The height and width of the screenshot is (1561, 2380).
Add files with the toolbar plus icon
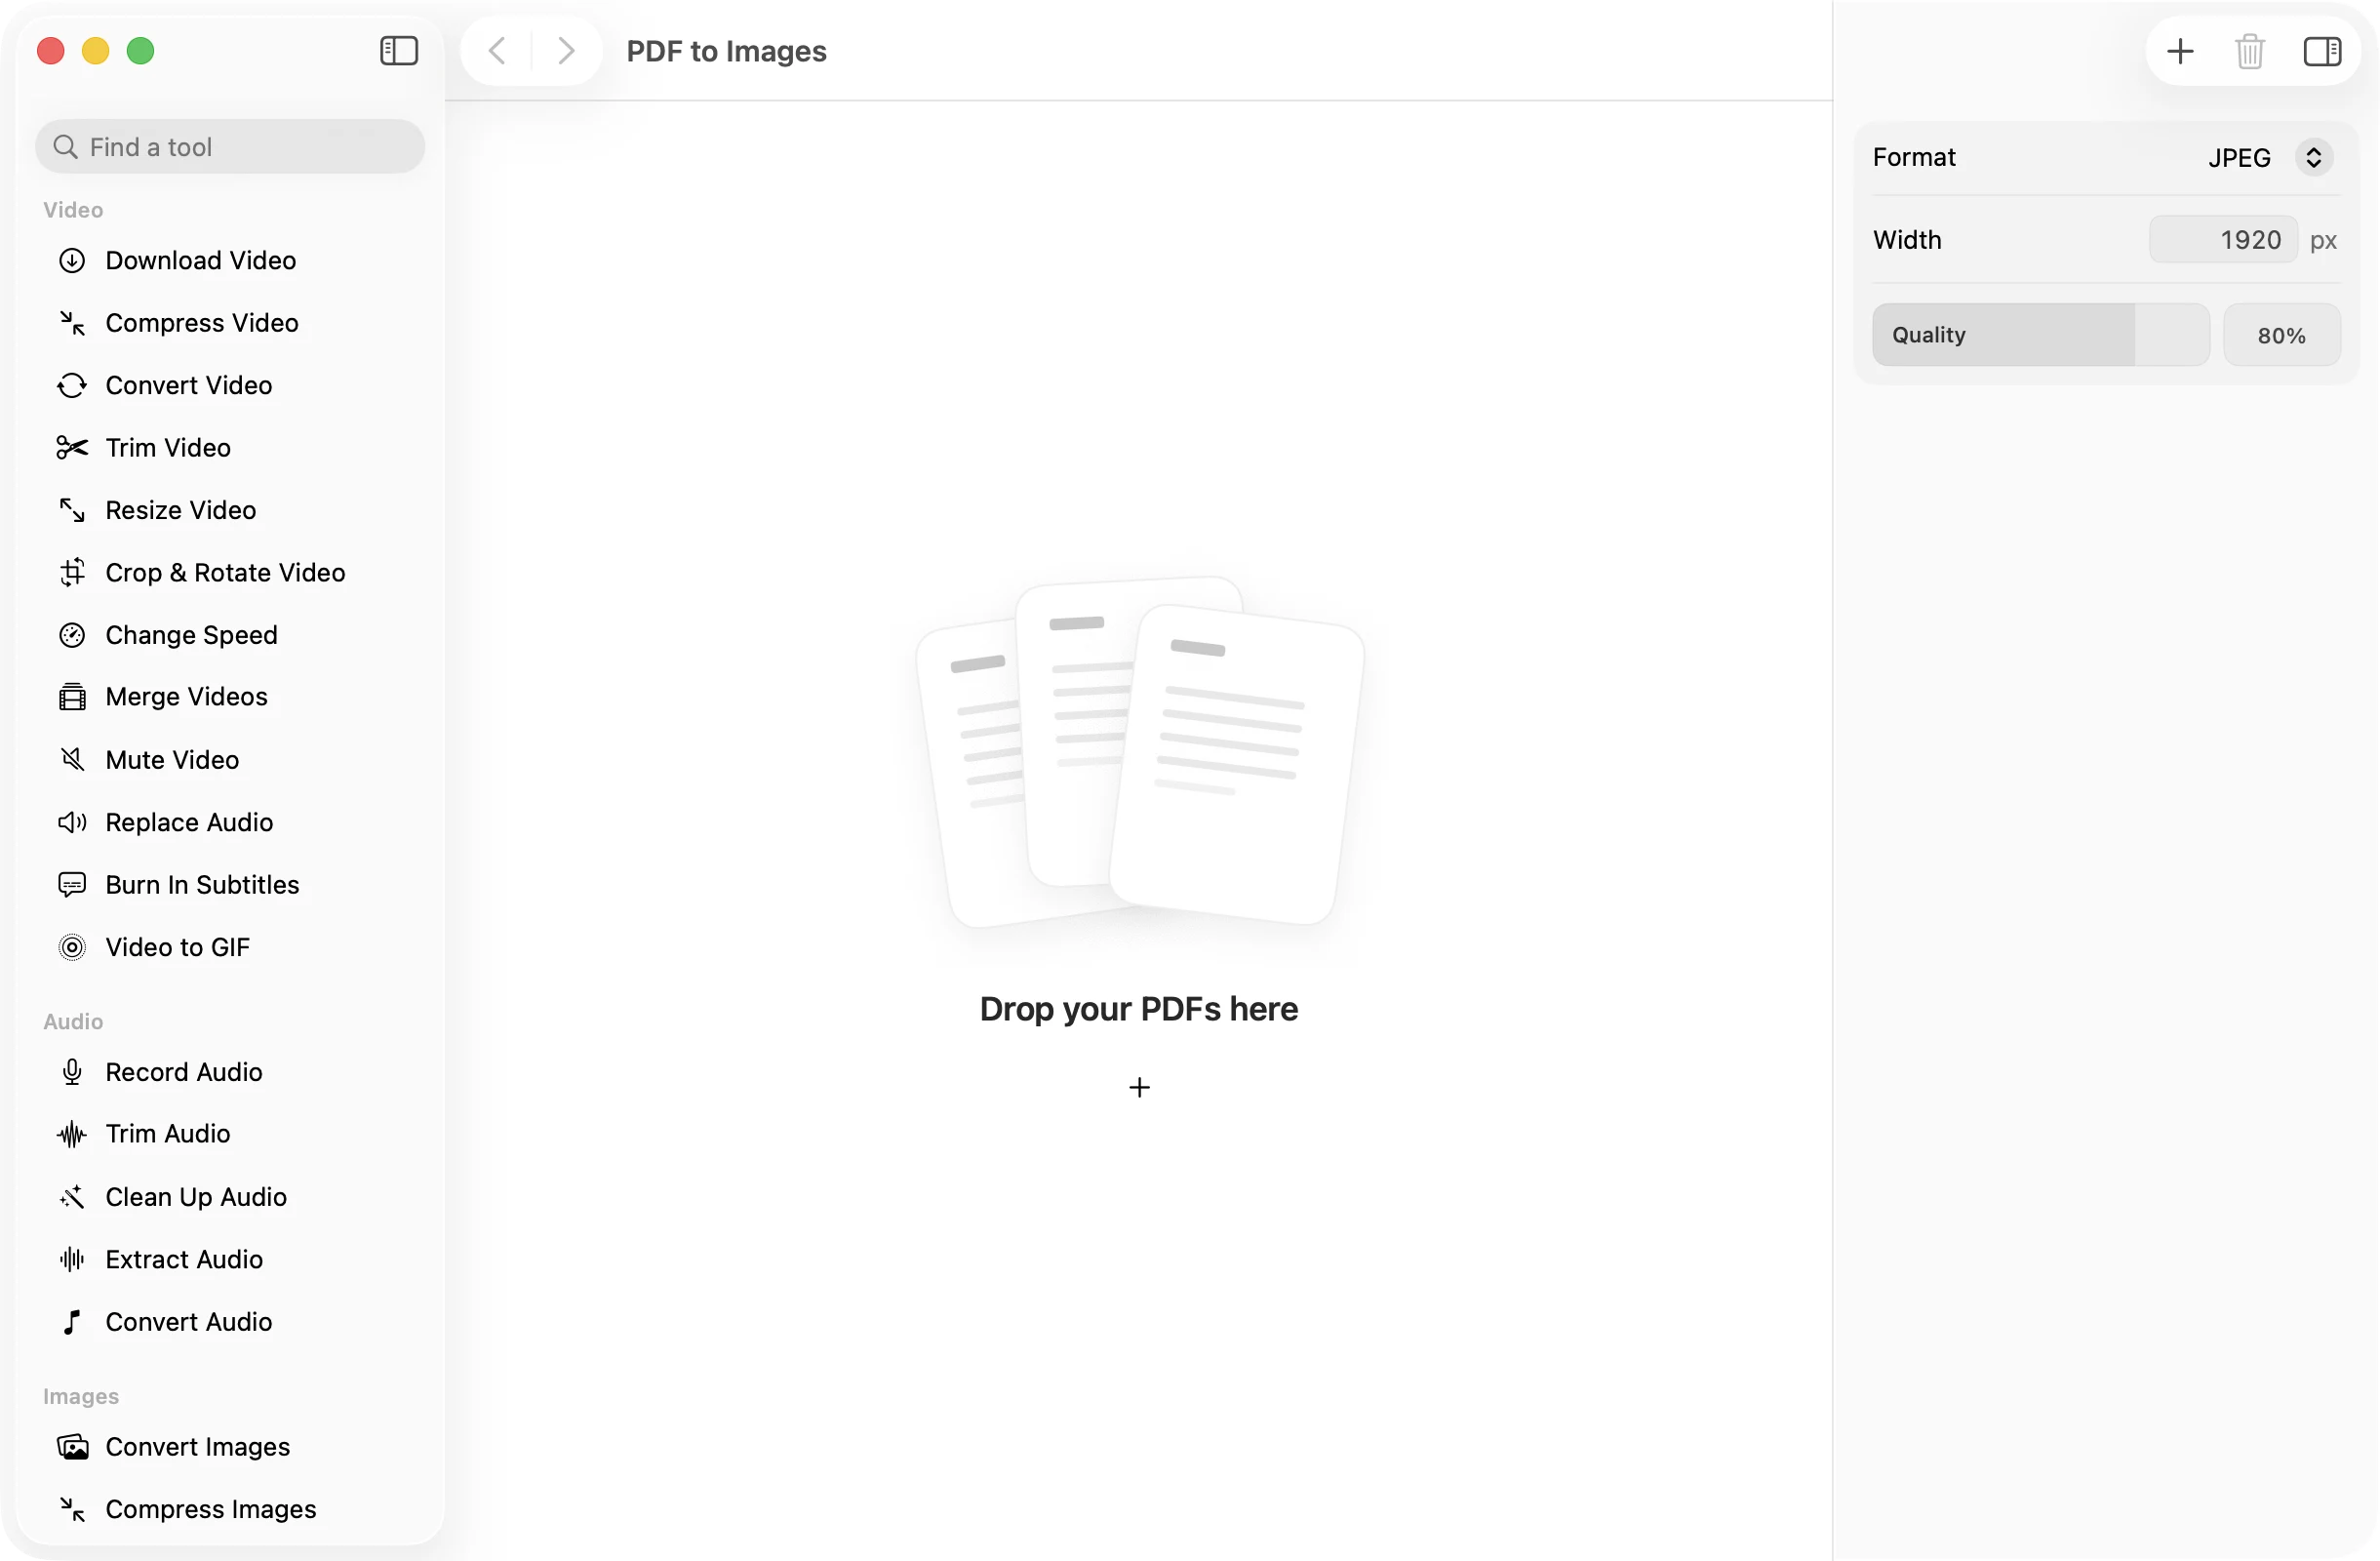pos(2180,50)
